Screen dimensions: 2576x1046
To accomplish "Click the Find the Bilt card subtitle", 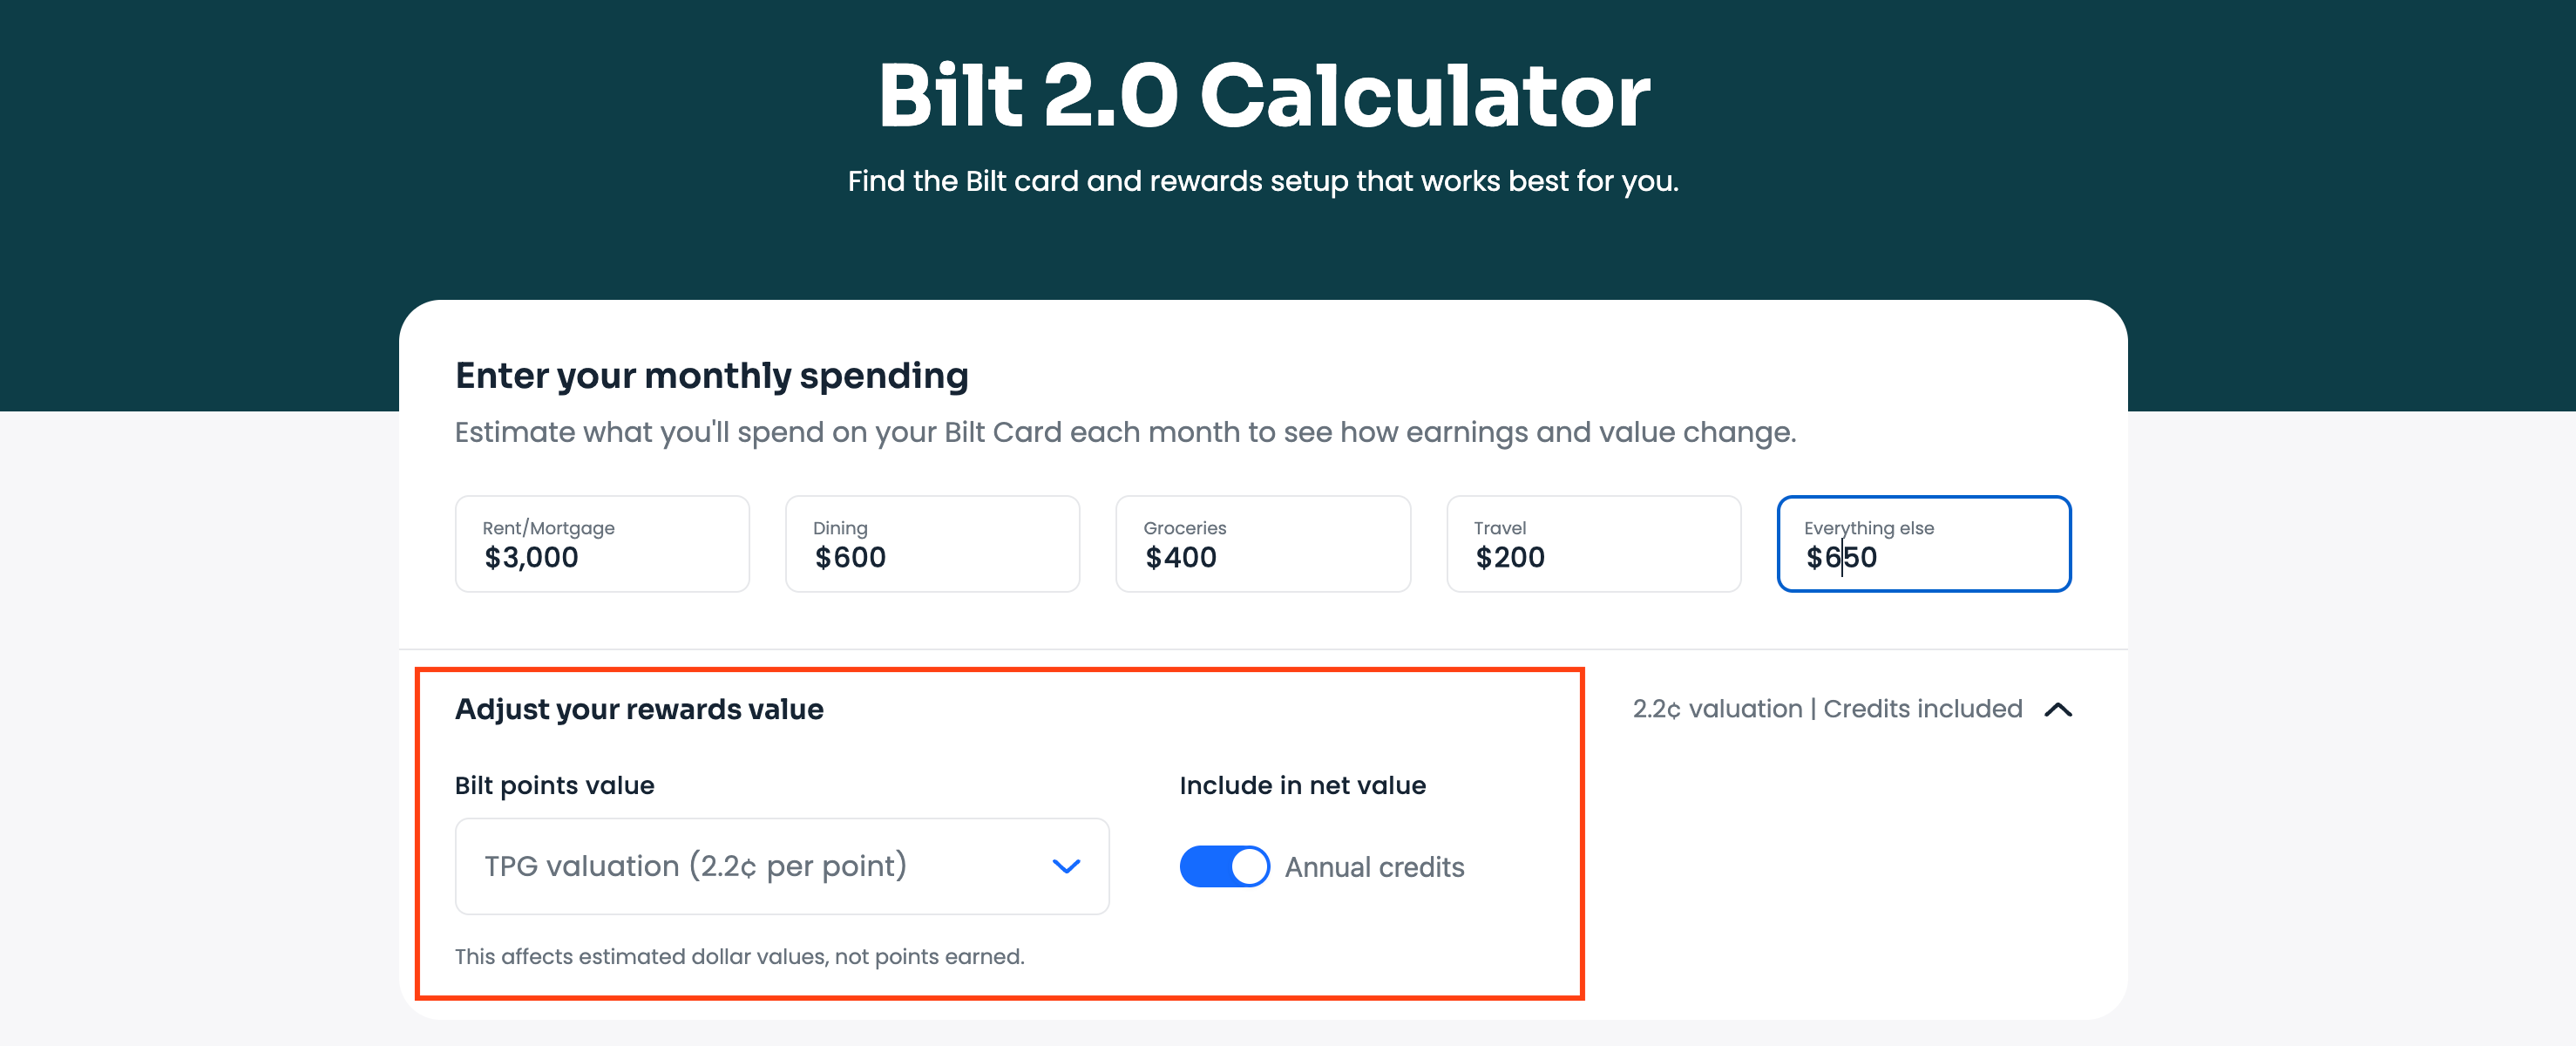I will tap(1263, 181).
